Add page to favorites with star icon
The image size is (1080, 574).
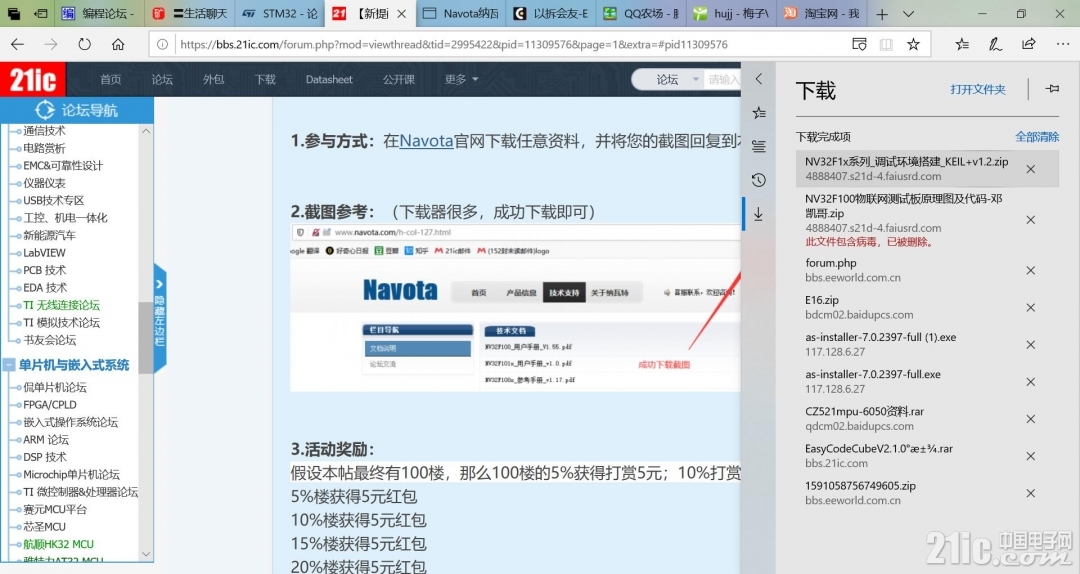[913, 44]
